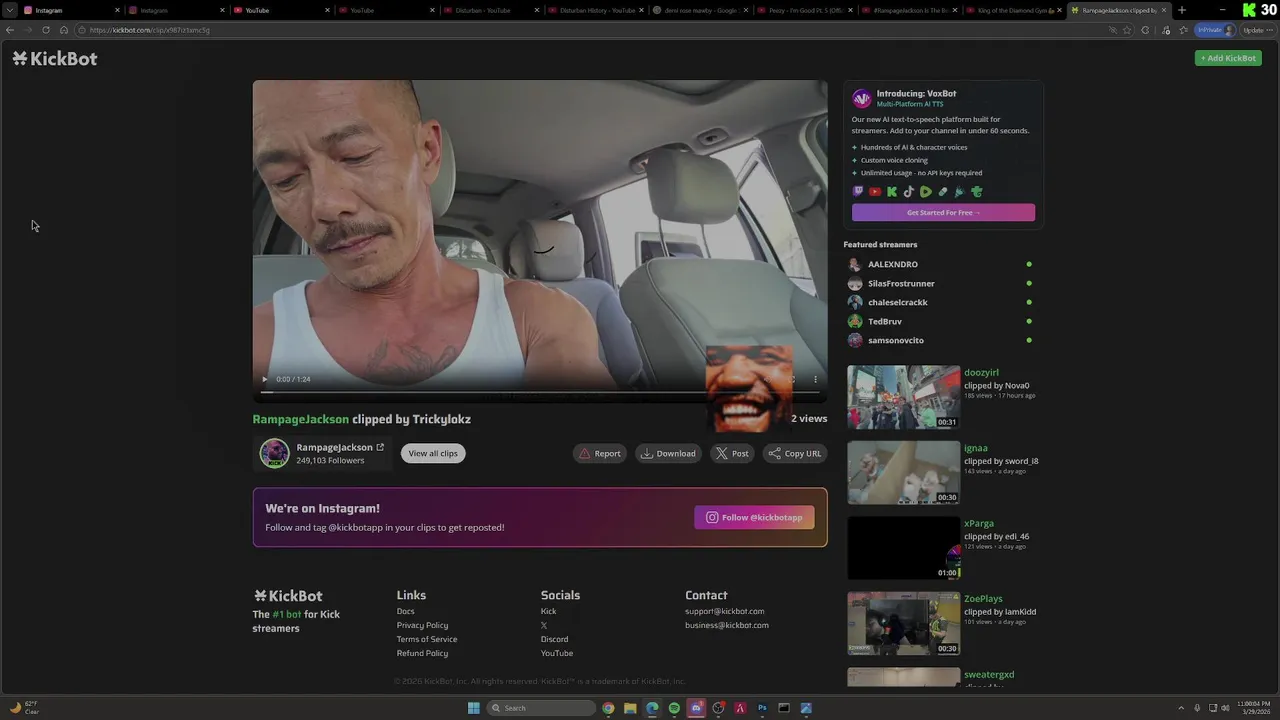Reload the page with refresh button
The image size is (1280, 720).
[x=46, y=30]
